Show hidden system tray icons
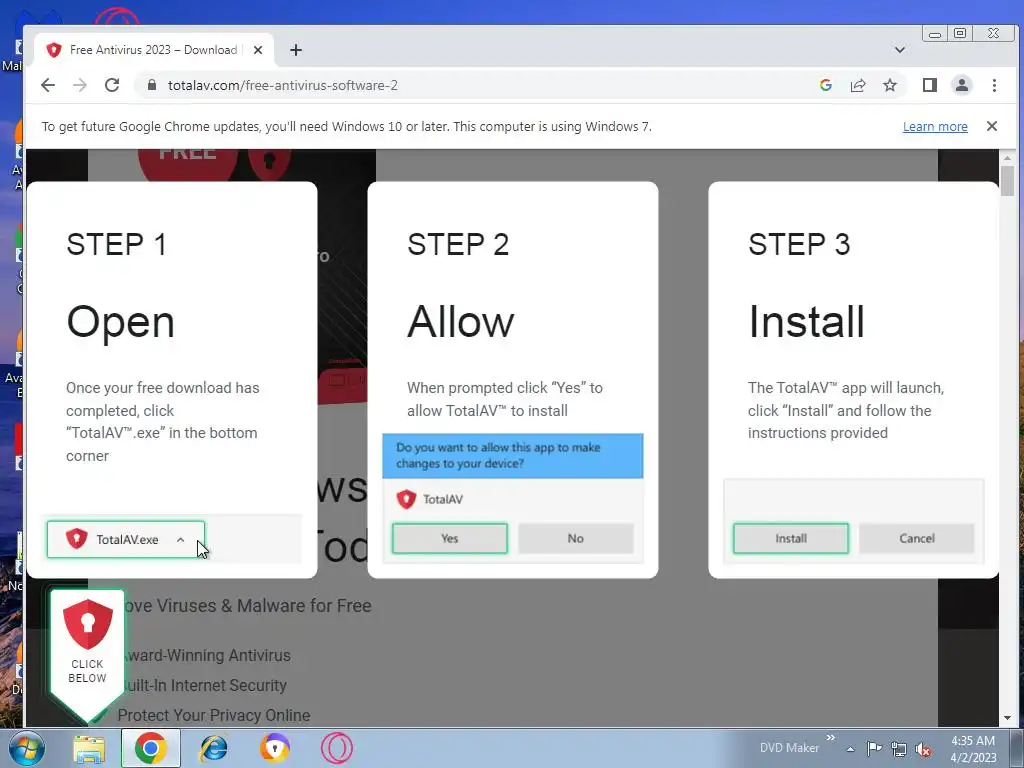This screenshot has height=768, width=1024. [x=850, y=749]
